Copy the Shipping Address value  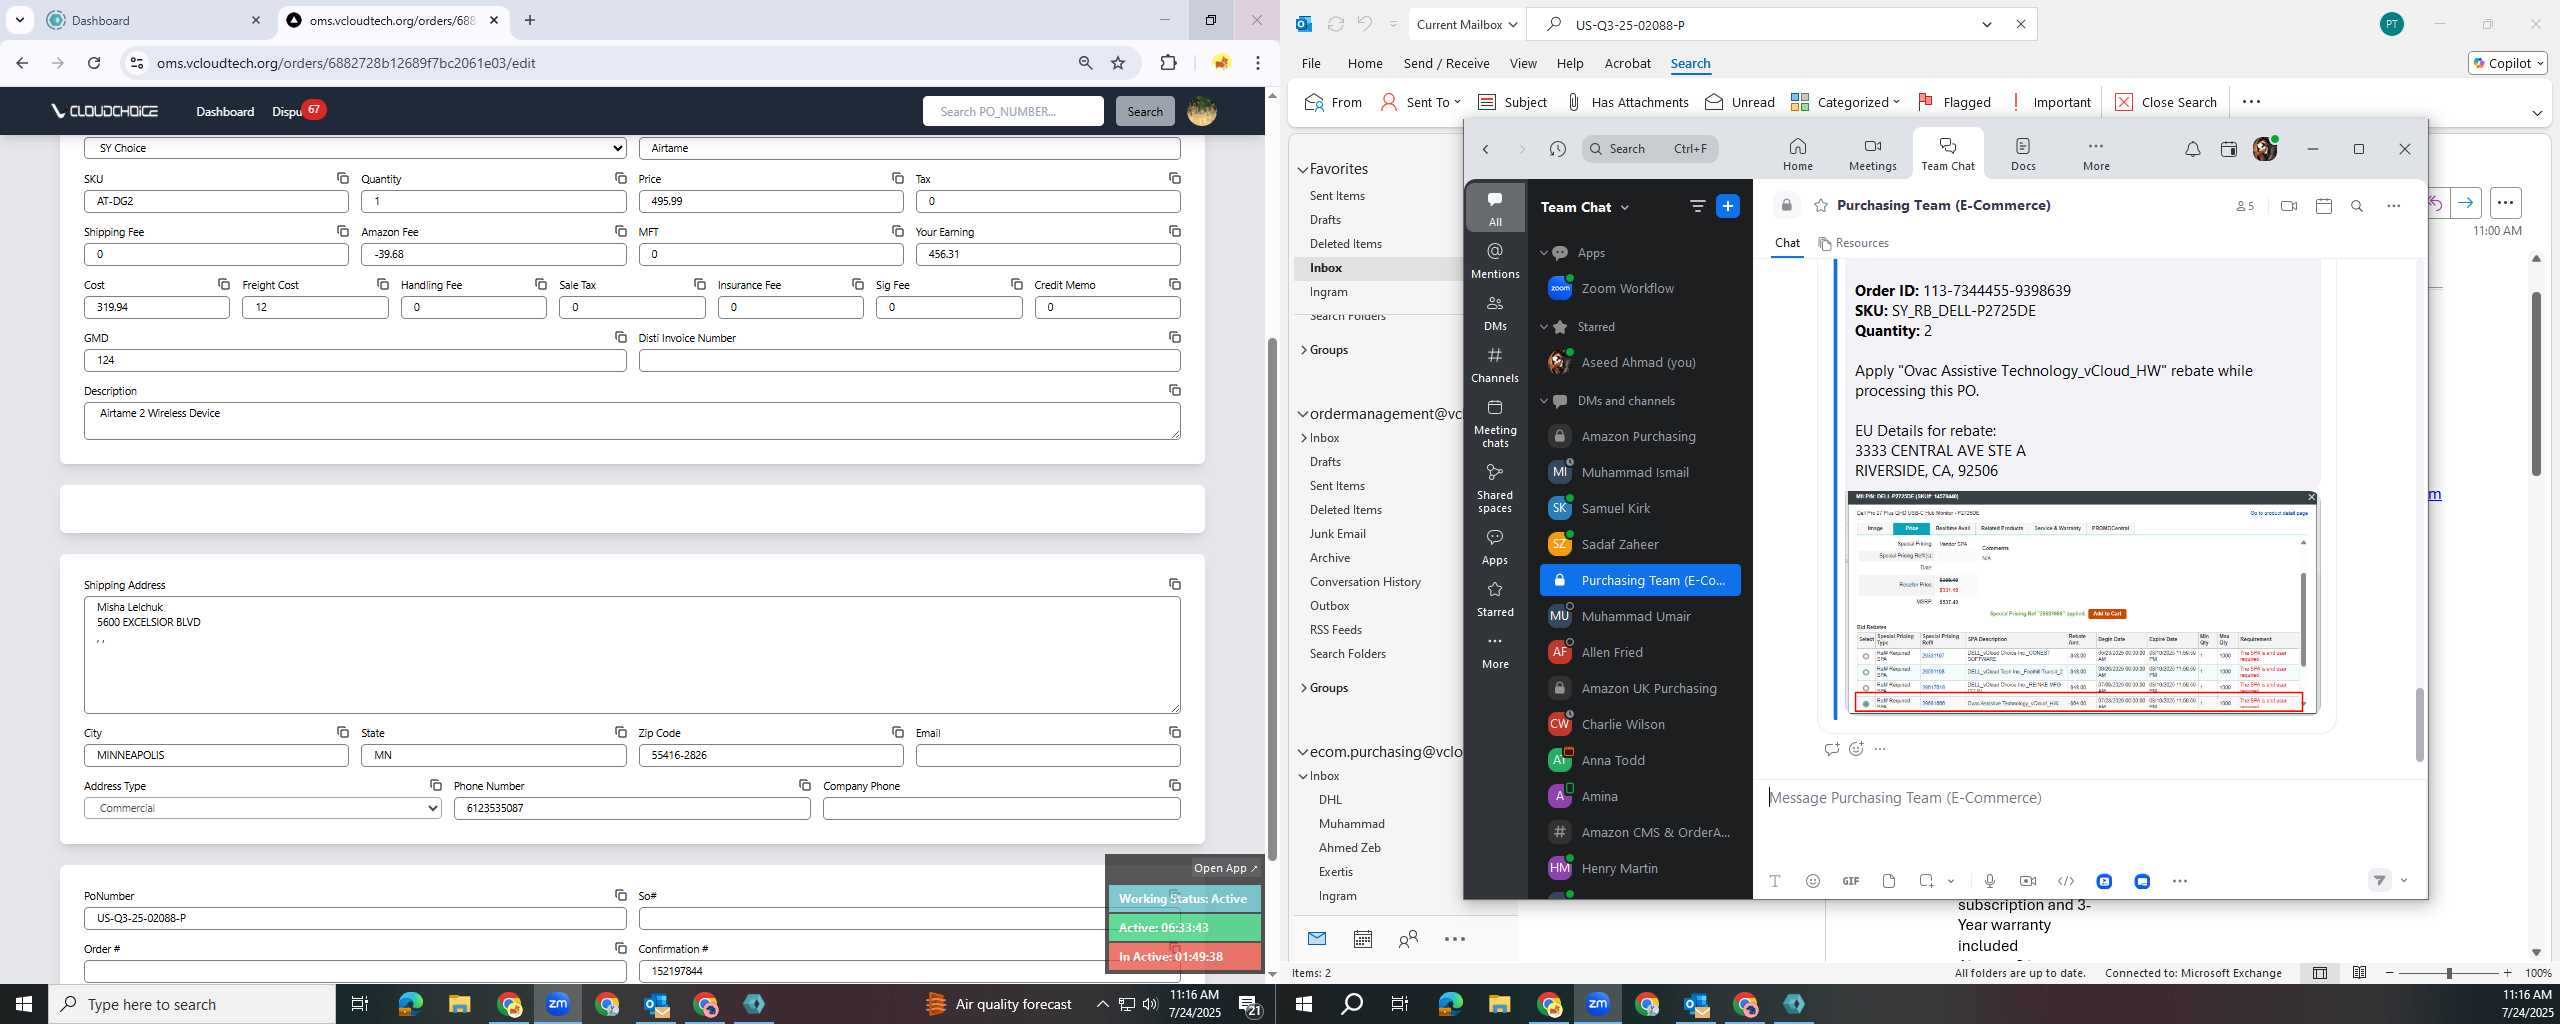click(x=1174, y=584)
